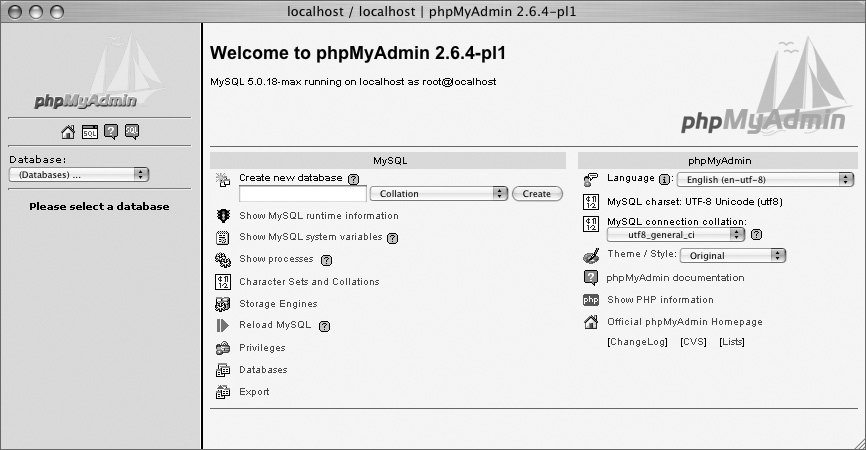
Task: Click the Databases icon
Action: 223,370
